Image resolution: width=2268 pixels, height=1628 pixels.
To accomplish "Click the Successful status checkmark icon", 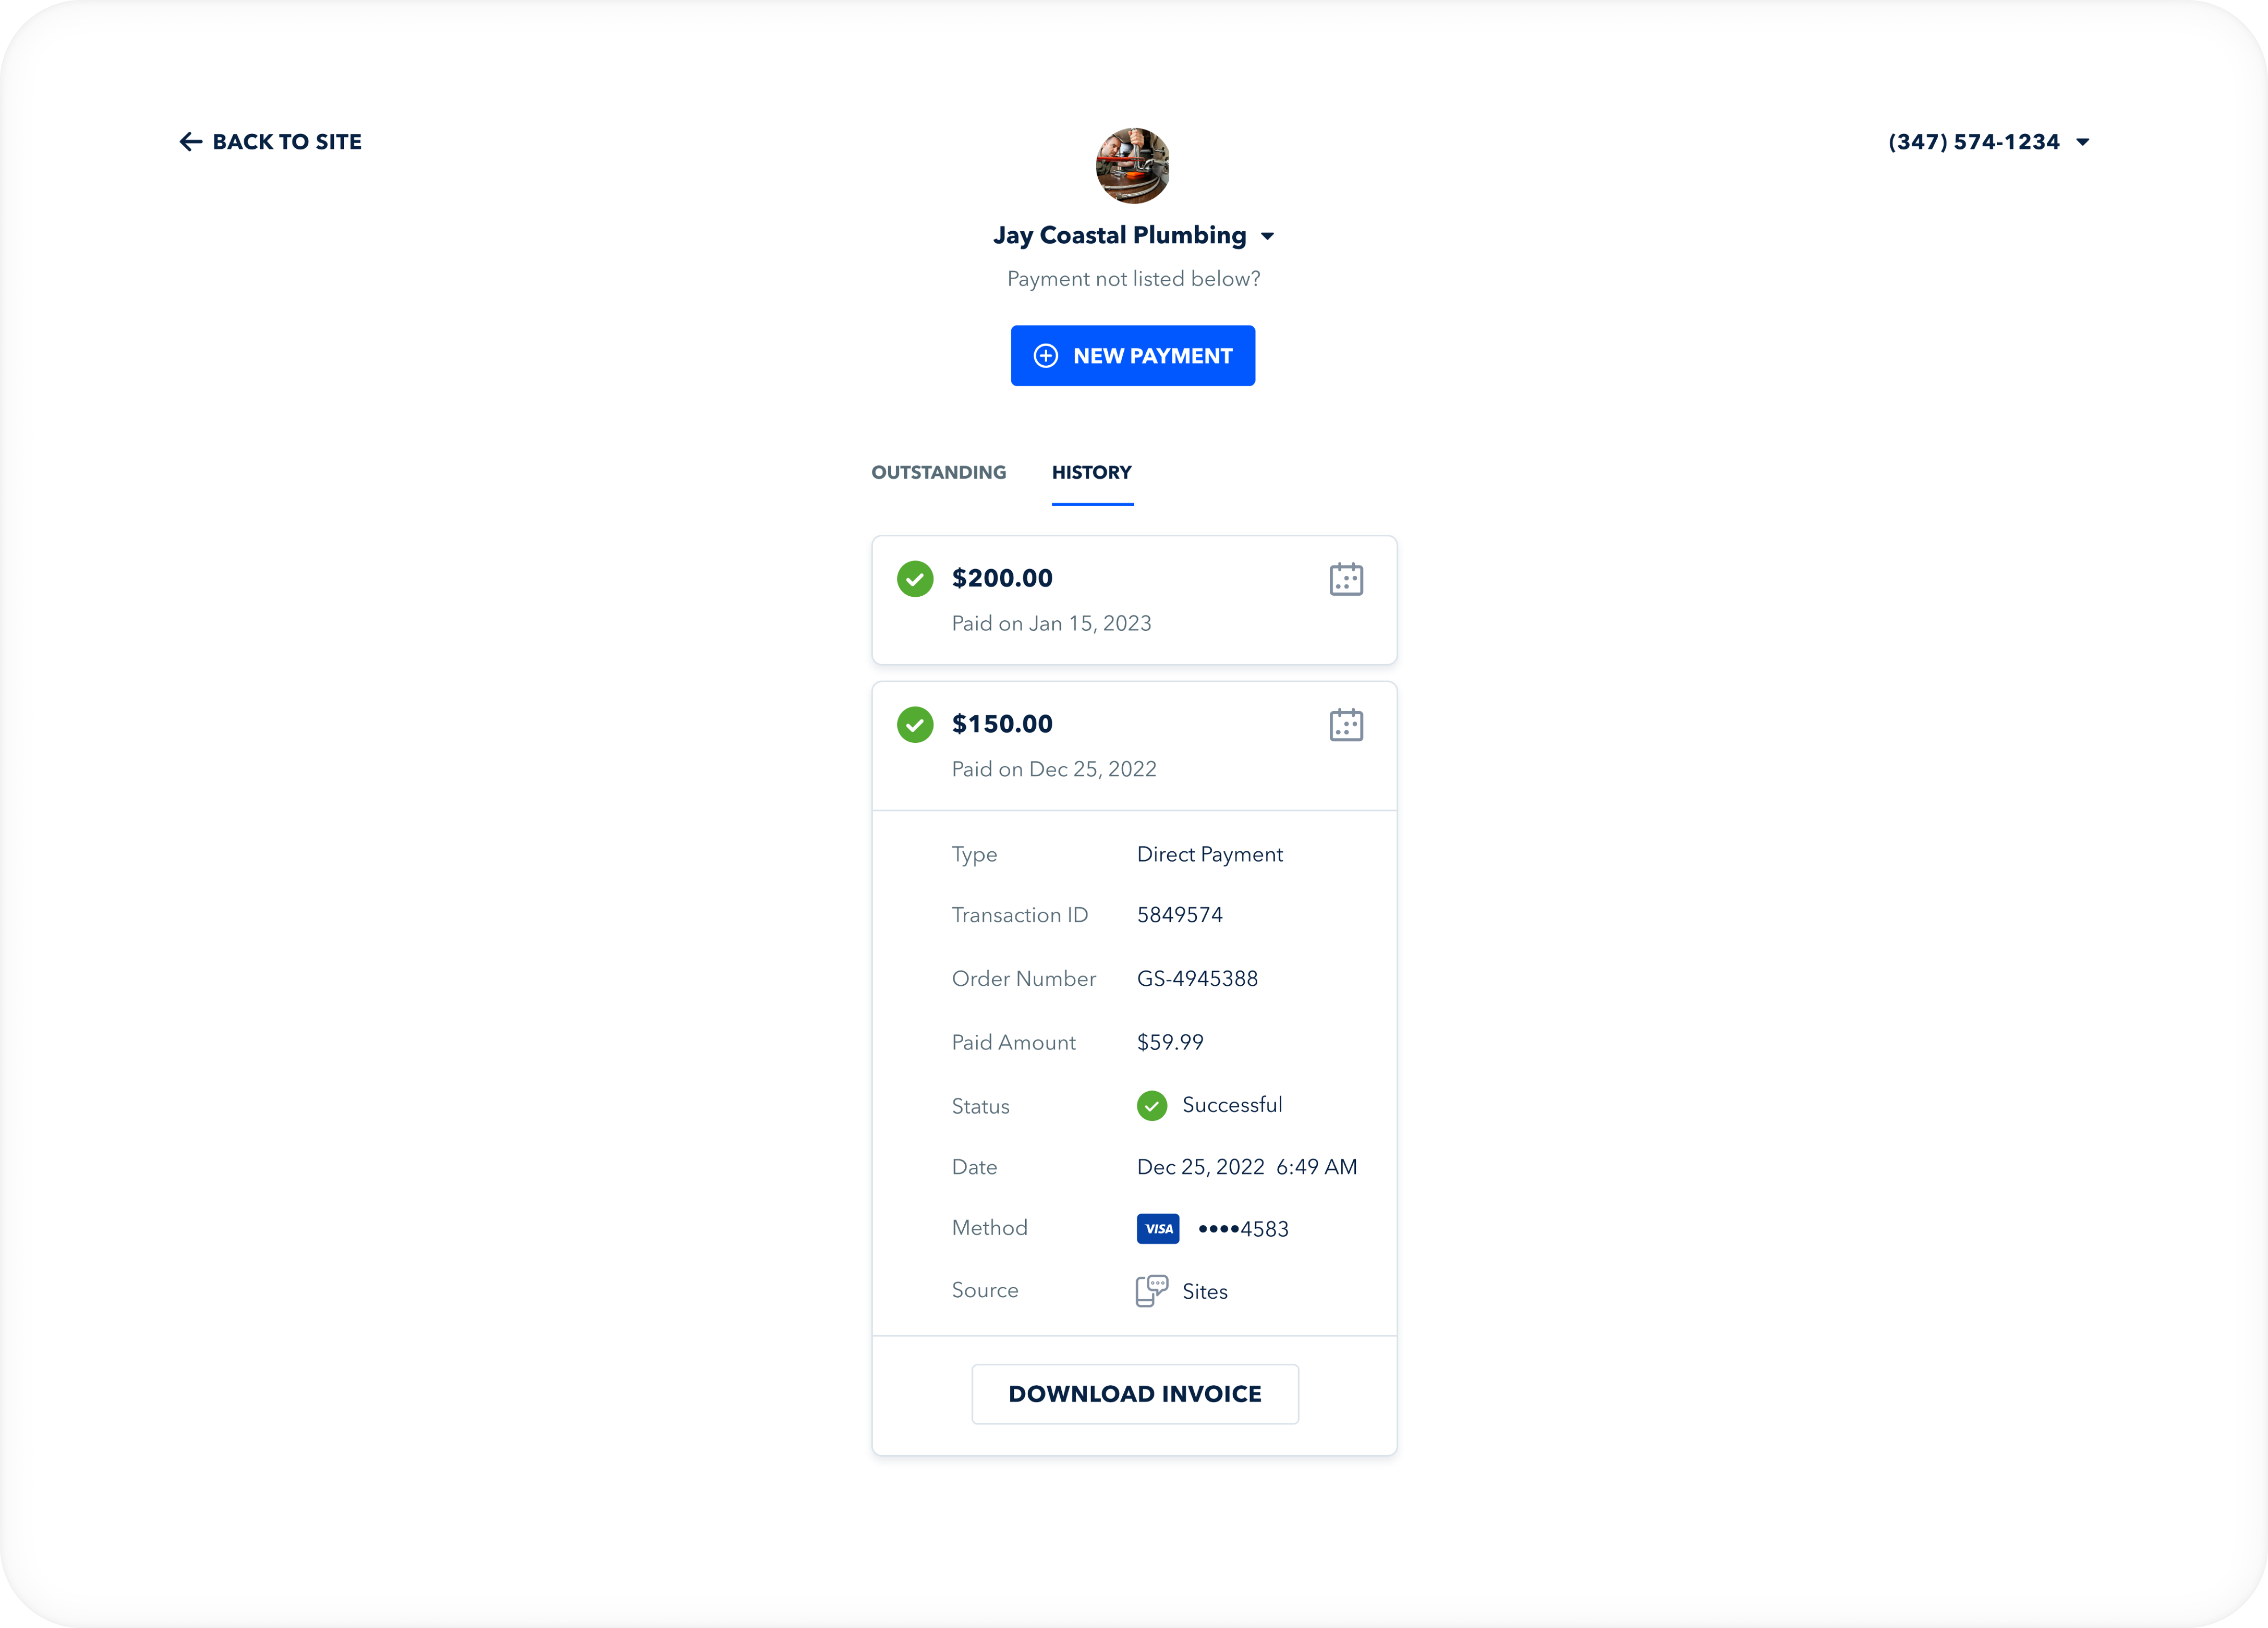I will (1152, 1105).
